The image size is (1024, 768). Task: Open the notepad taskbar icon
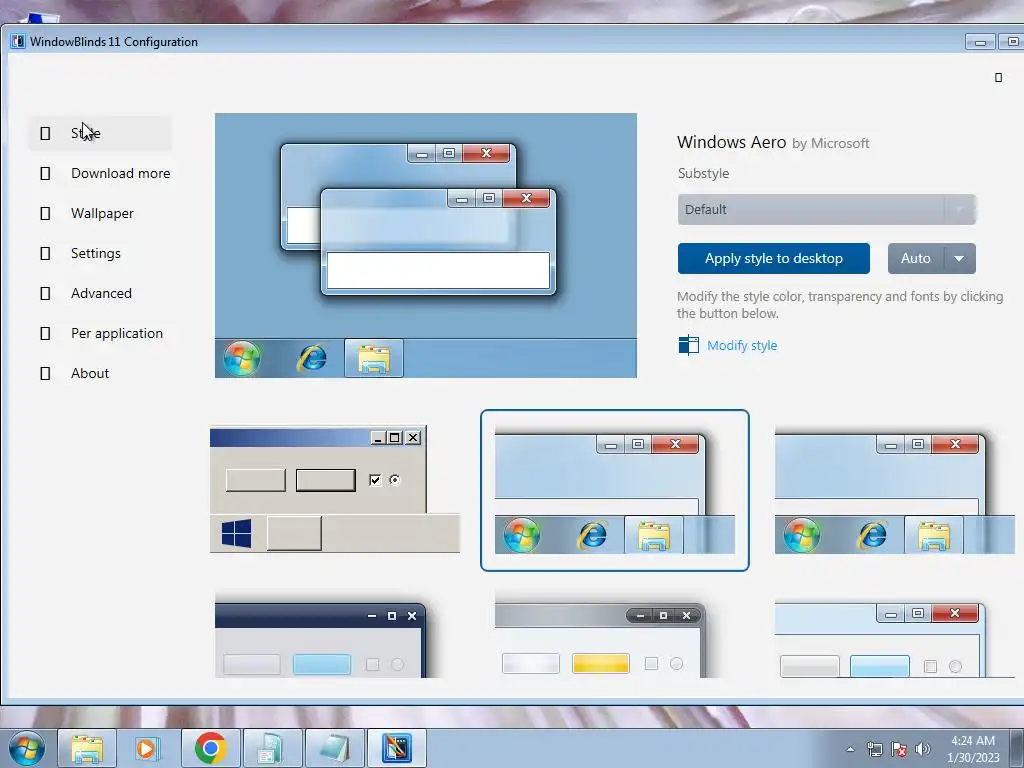(334, 748)
